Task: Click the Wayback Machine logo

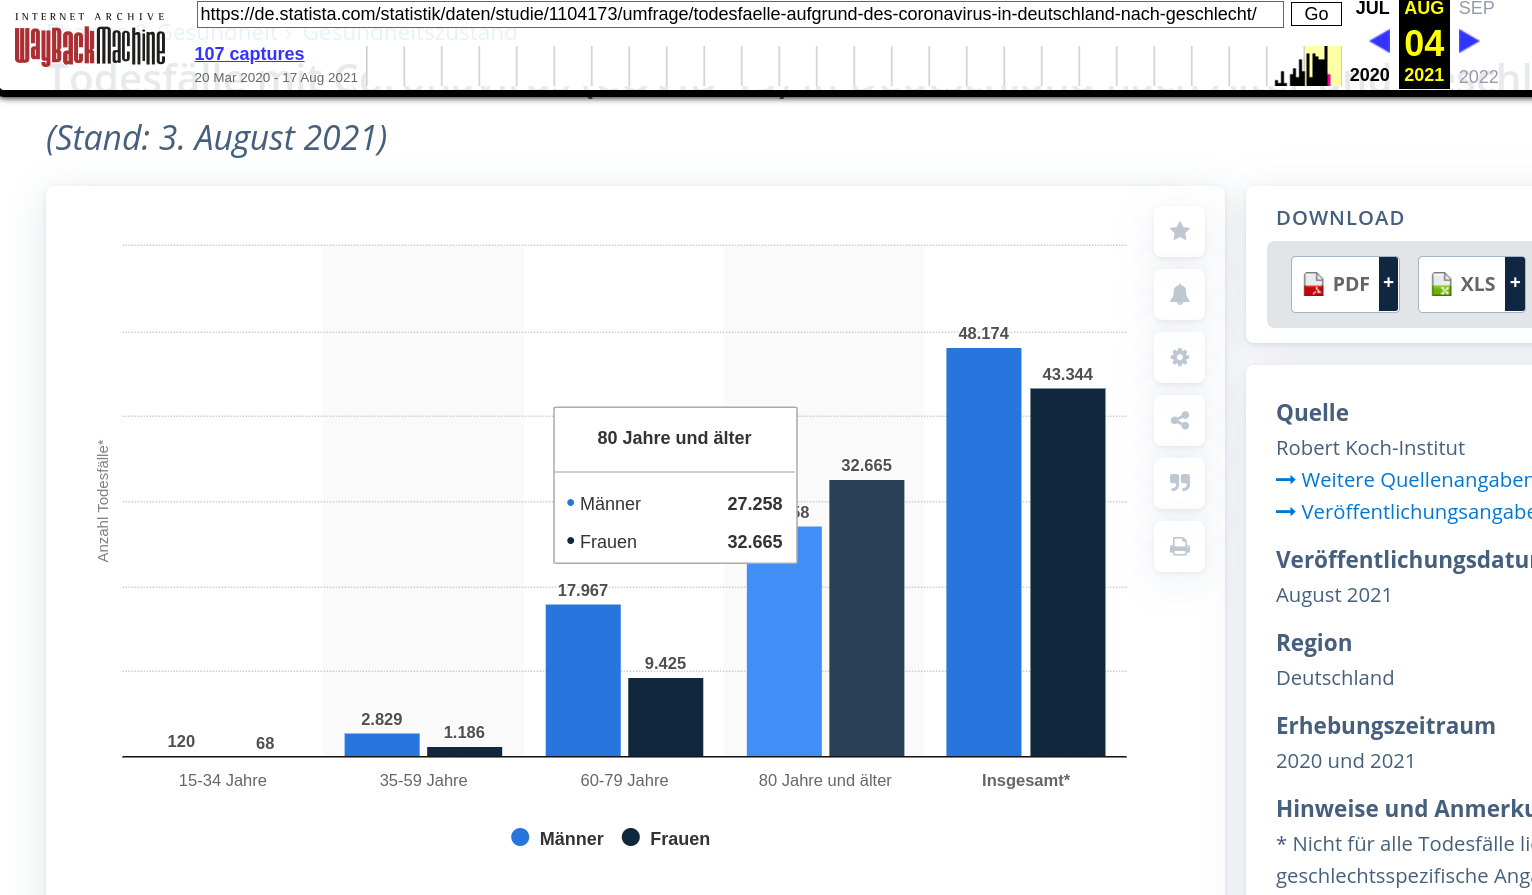Action: click(x=90, y=41)
